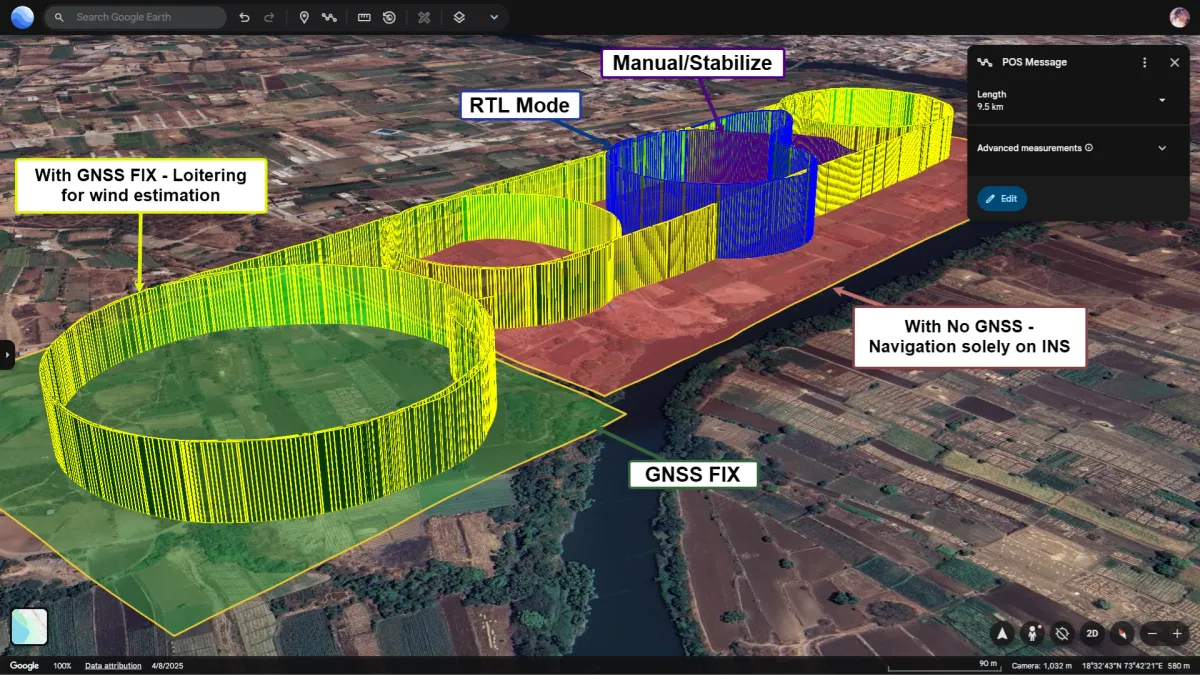Reset heading with the compass icon
Image resolution: width=1200 pixels, height=676 pixels.
point(1122,633)
